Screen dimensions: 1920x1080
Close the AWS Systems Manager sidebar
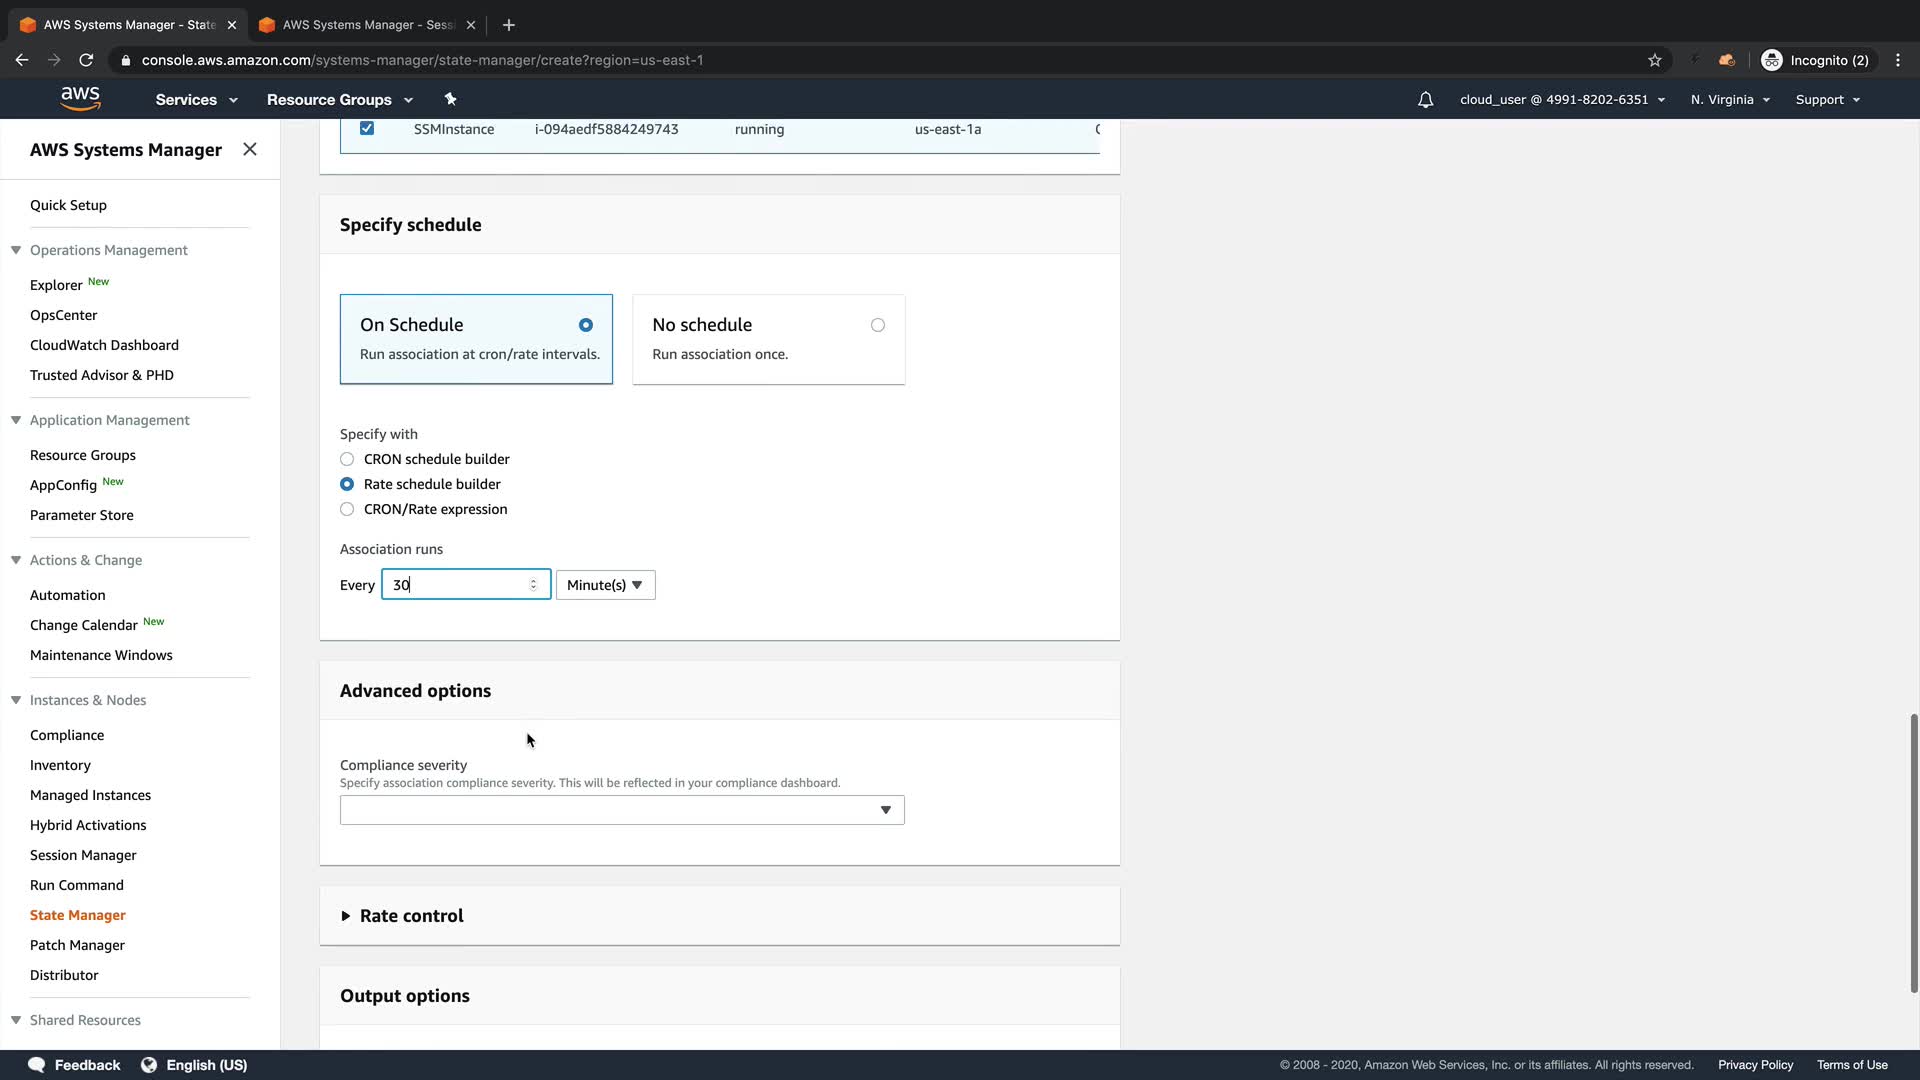click(x=250, y=149)
